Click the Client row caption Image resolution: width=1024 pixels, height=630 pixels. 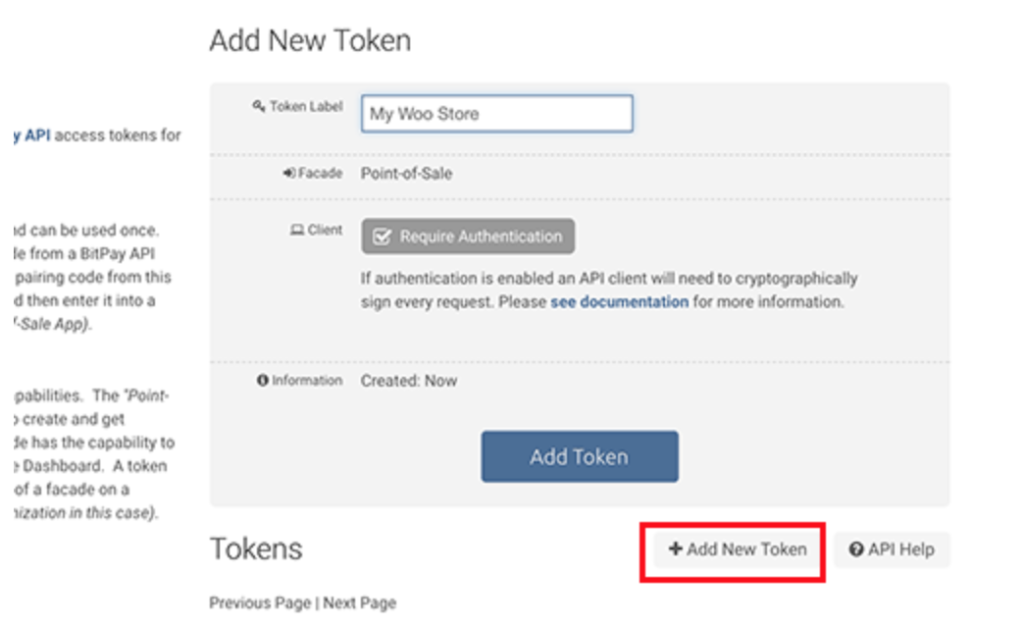pyautogui.click(x=325, y=230)
